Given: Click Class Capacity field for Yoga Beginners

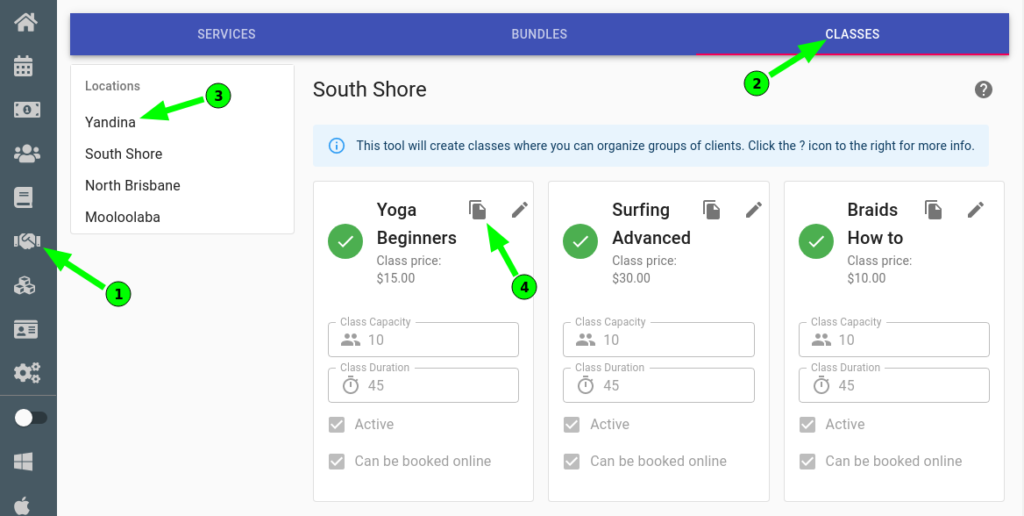Looking at the screenshot, I should pyautogui.click(x=423, y=340).
